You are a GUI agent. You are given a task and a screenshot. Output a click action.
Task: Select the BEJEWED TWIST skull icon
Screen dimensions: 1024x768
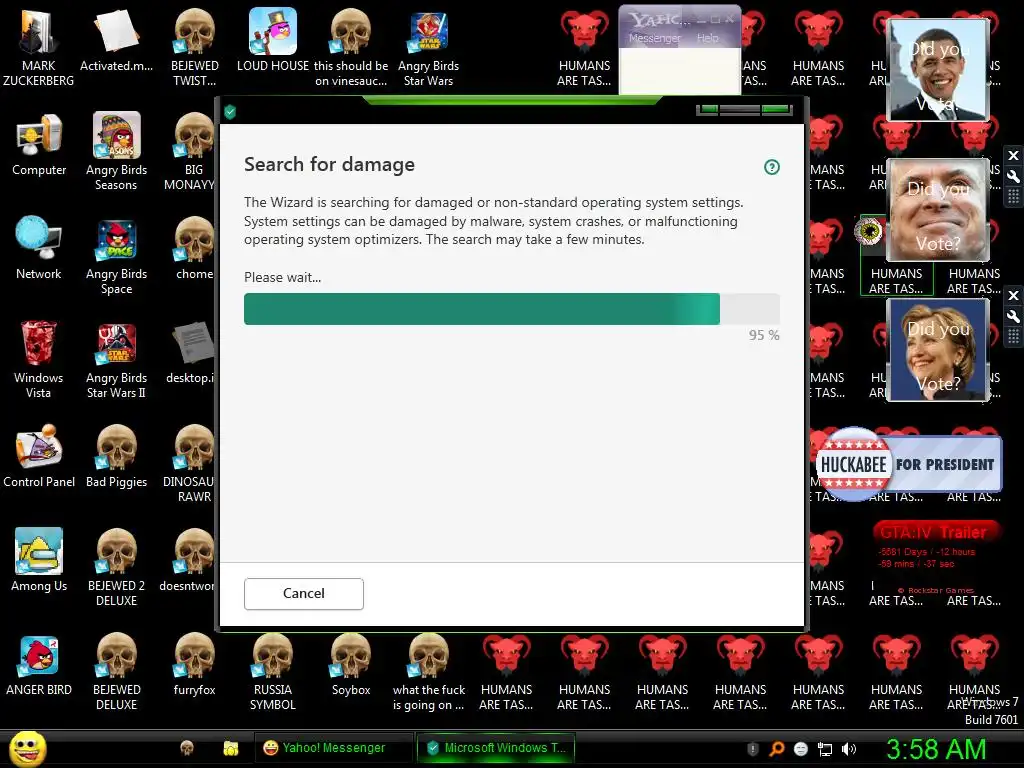pyautogui.click(x=195, y=47)
